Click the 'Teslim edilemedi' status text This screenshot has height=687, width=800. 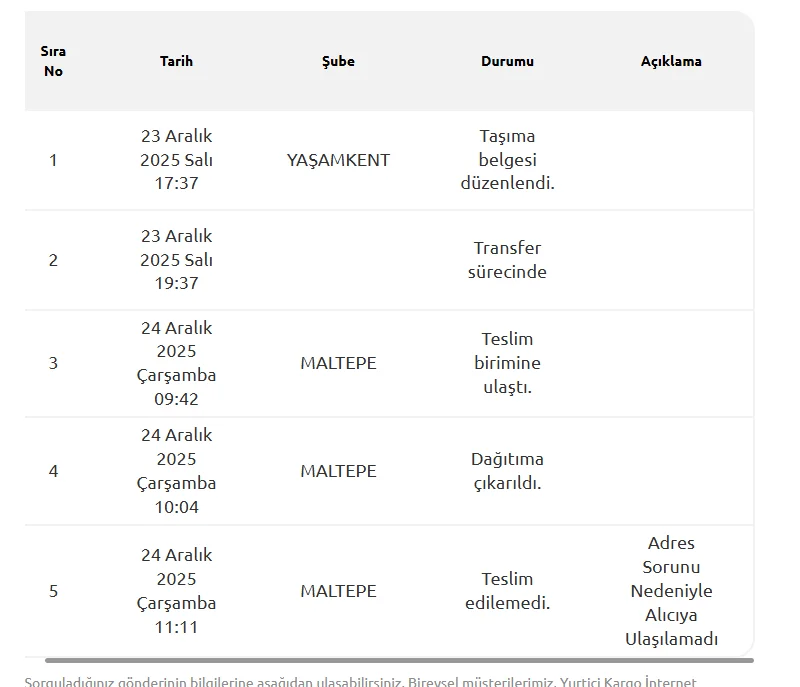point(507,591)
